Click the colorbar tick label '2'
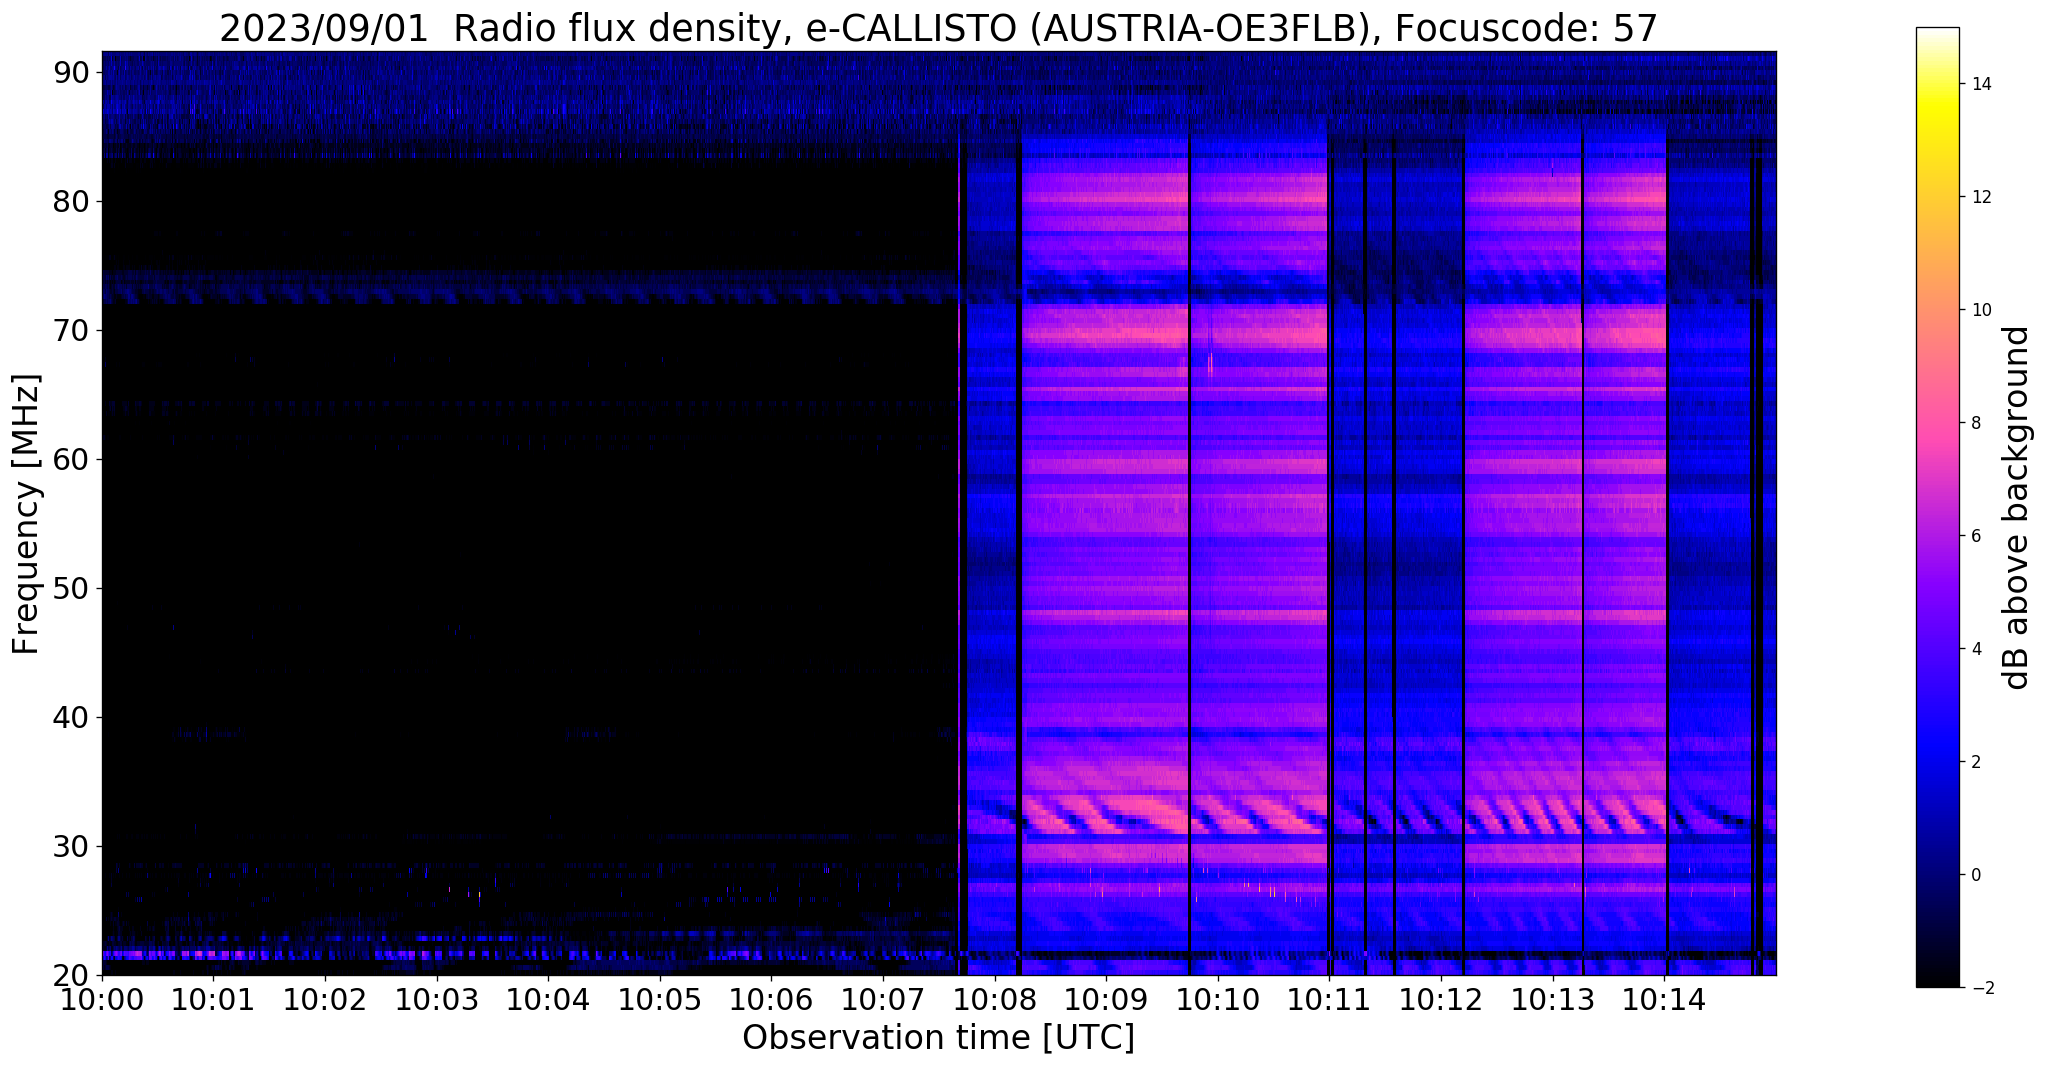The image size is (2047, 1067). click(x=1975, y=762)
